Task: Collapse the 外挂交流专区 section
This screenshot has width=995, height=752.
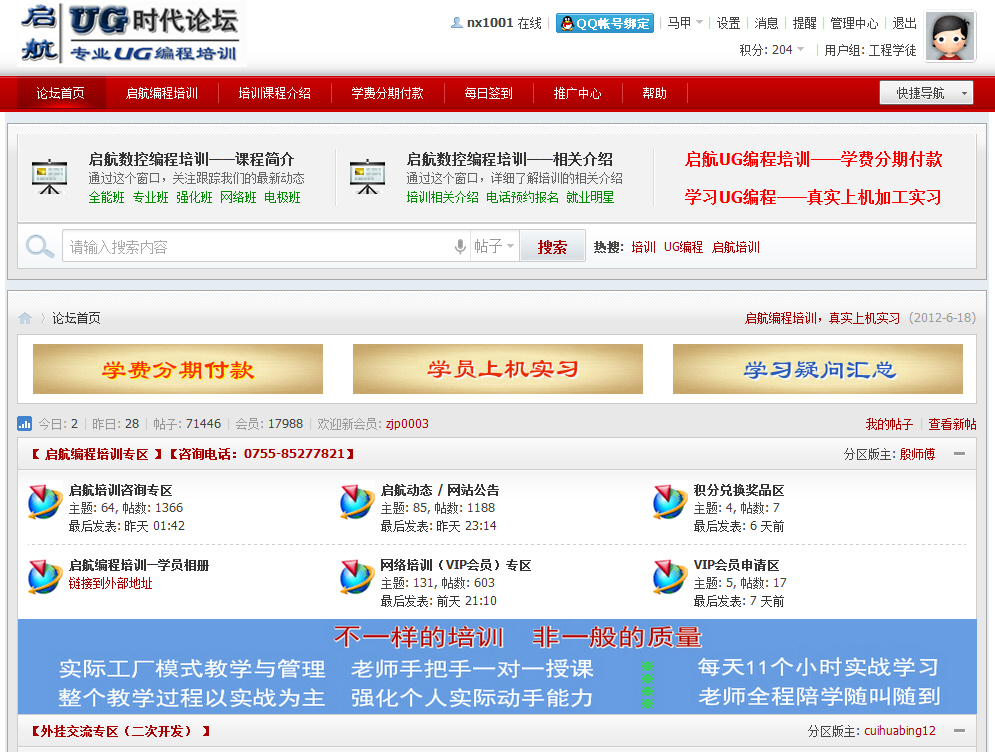Action: [x=959, y=731]
